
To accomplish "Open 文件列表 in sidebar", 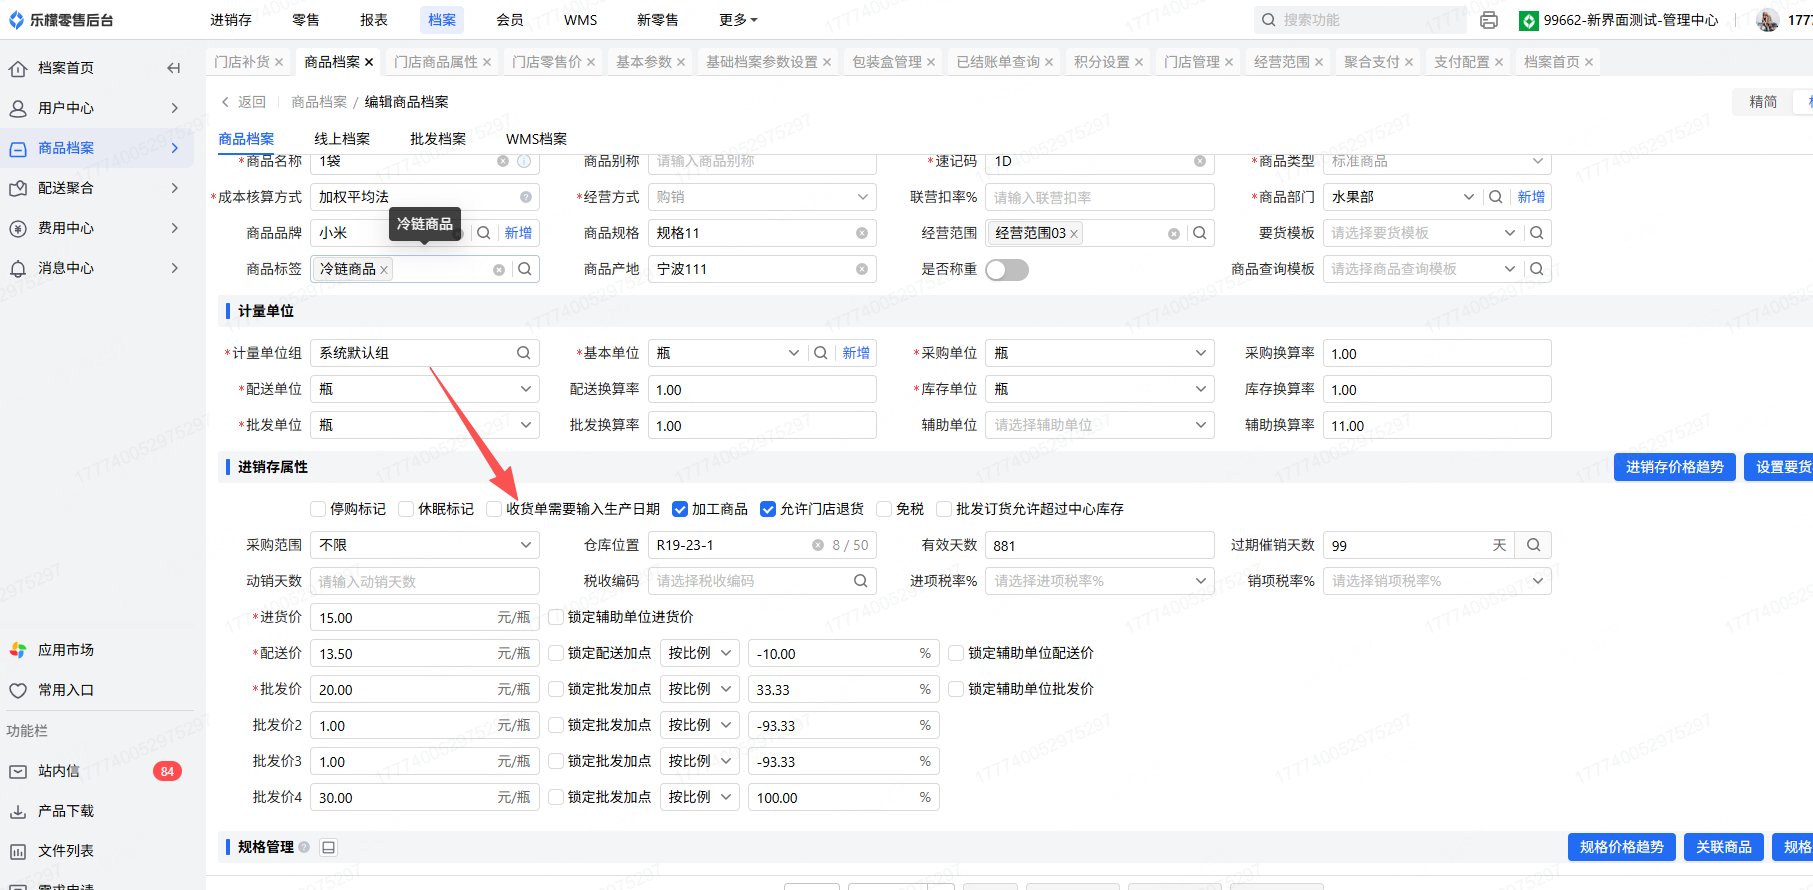I will [x=95, y=851].
